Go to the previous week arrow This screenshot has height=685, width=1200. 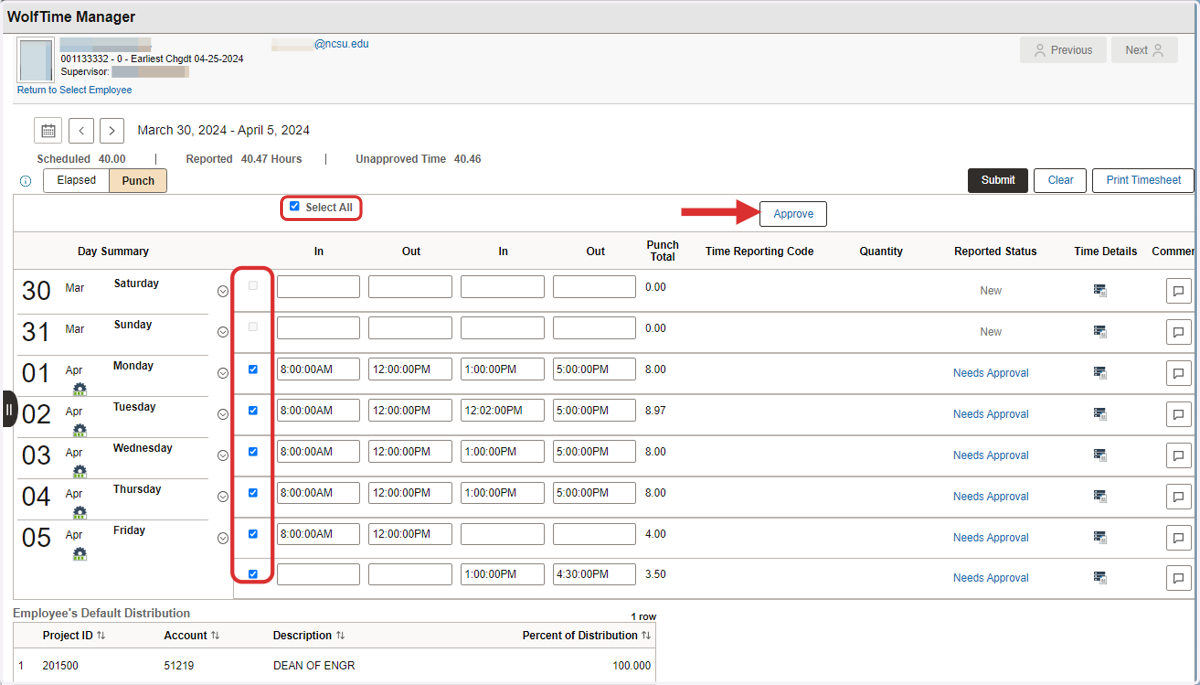click(x=81, y=130)
